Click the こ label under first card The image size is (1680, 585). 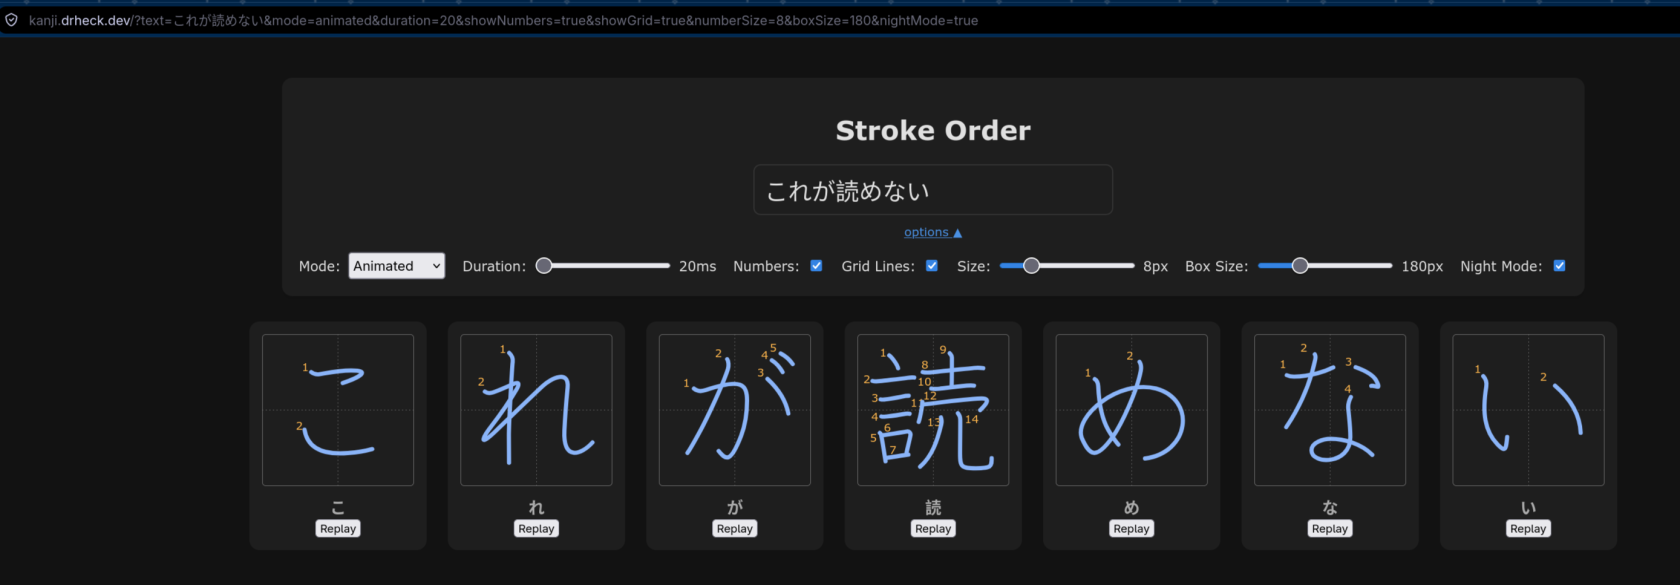[x=338, y=507]
